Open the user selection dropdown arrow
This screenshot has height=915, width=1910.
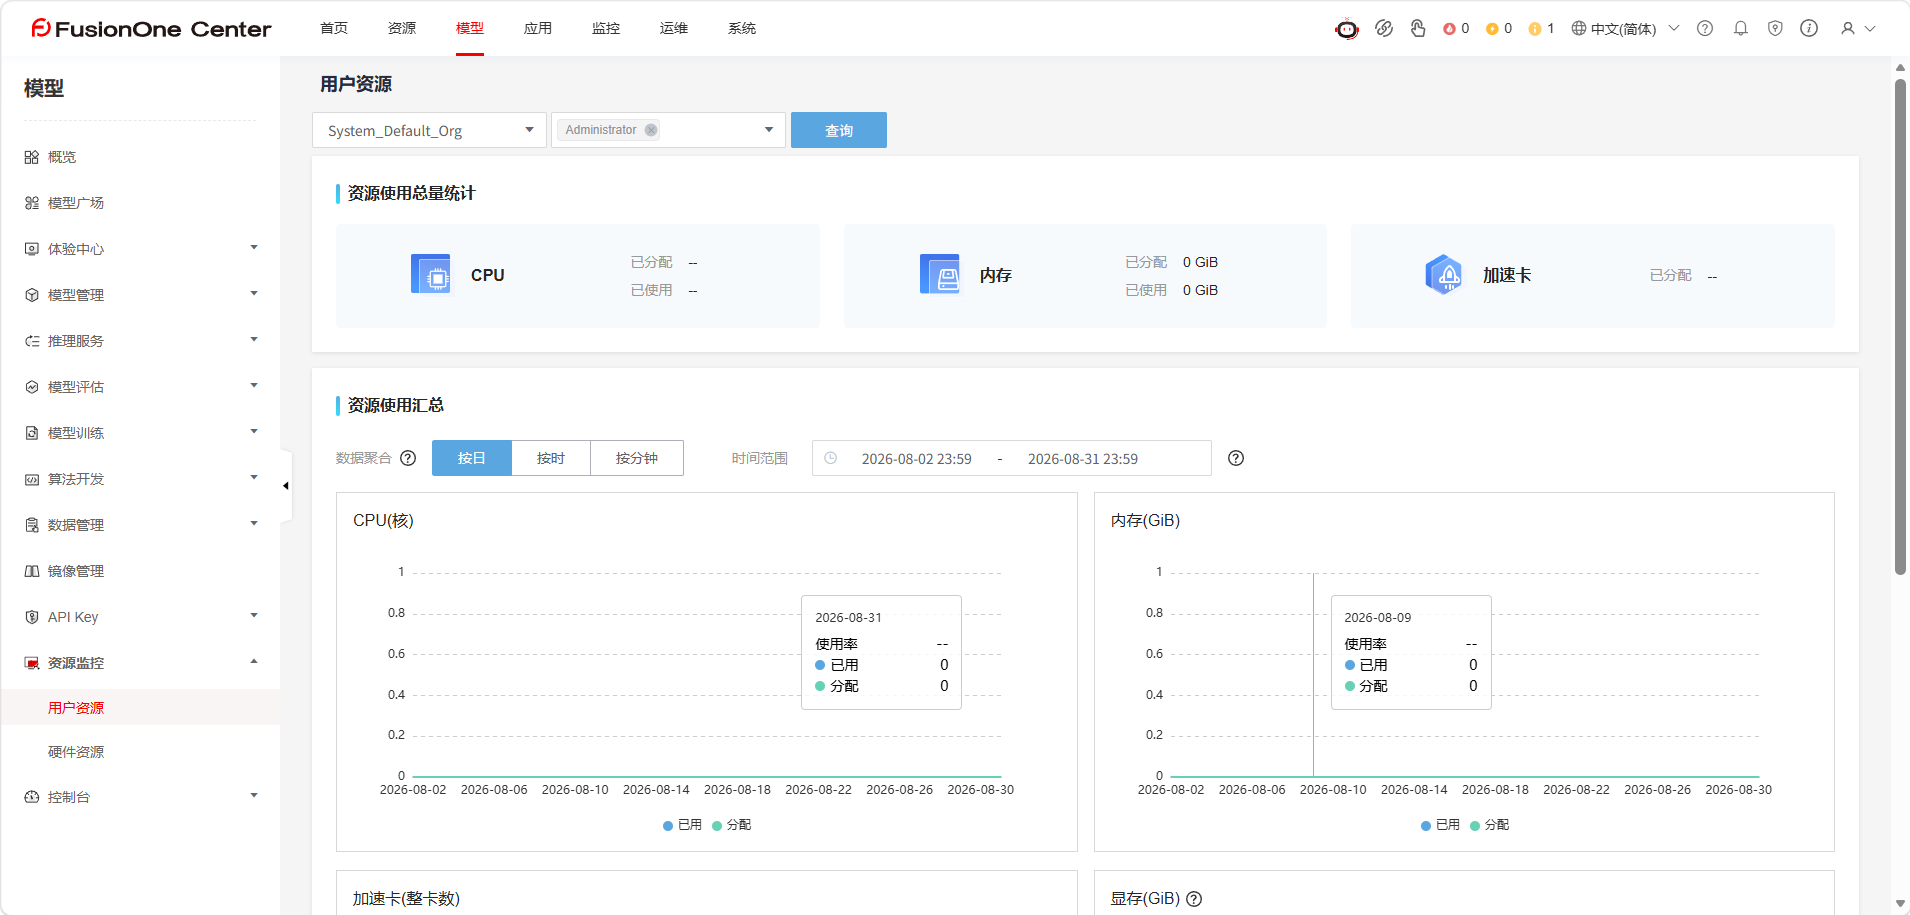coord(768,130)
